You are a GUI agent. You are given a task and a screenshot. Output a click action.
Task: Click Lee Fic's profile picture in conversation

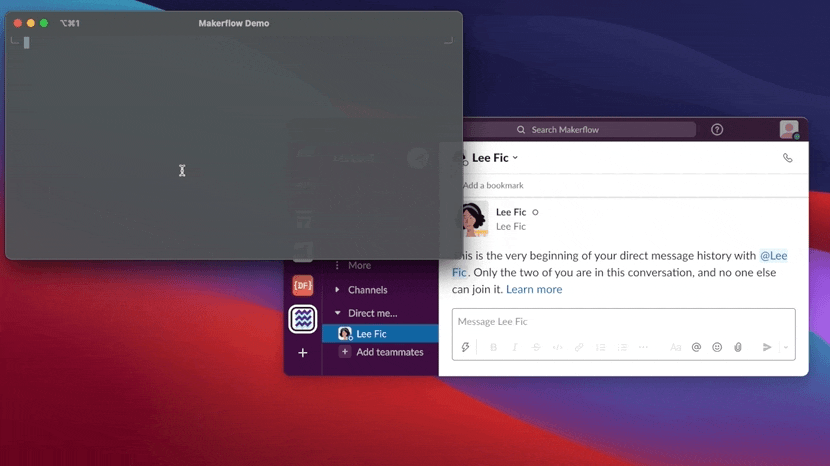point(473,219)
